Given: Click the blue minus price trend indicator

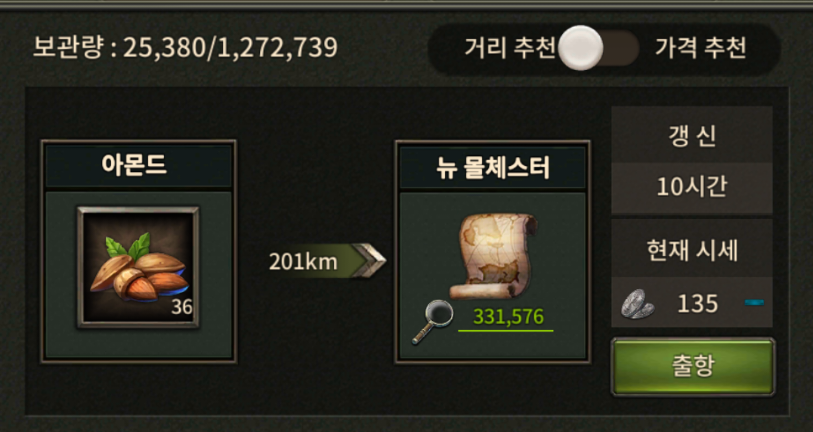Looking at the screenshot, I should pyautogui.click(x=754, y=302).
